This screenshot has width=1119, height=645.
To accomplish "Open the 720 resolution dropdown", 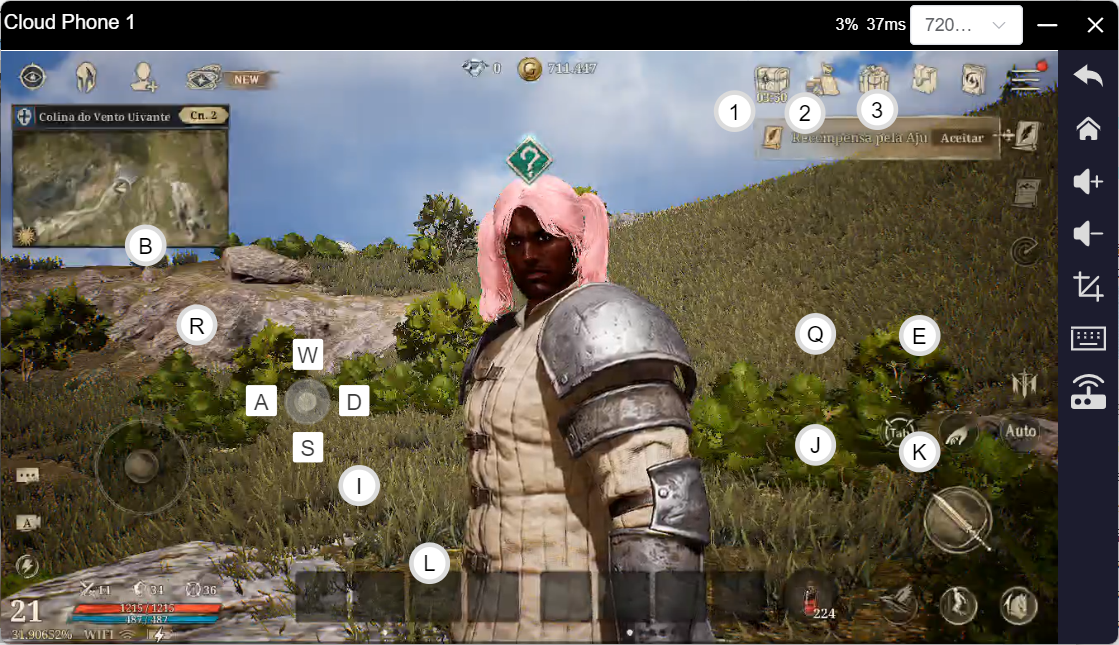I will (x=966, y=25).
